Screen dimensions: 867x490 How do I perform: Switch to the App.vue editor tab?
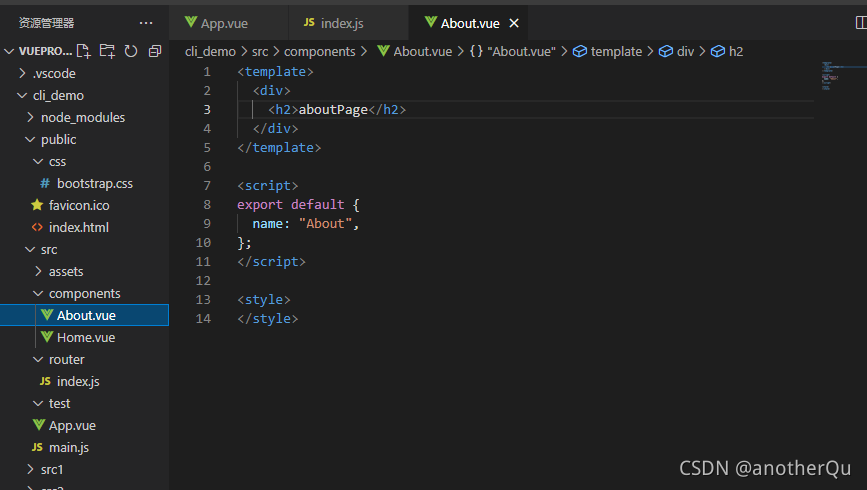(x=229, y=23)
